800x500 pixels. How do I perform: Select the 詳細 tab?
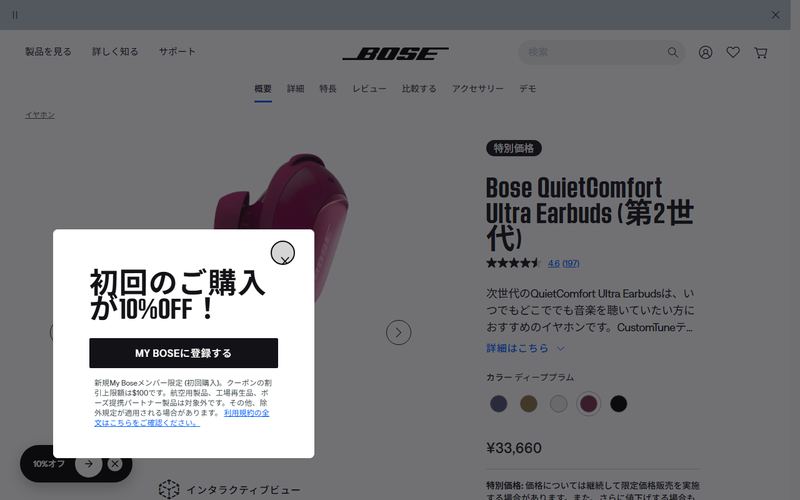[295, 89]
